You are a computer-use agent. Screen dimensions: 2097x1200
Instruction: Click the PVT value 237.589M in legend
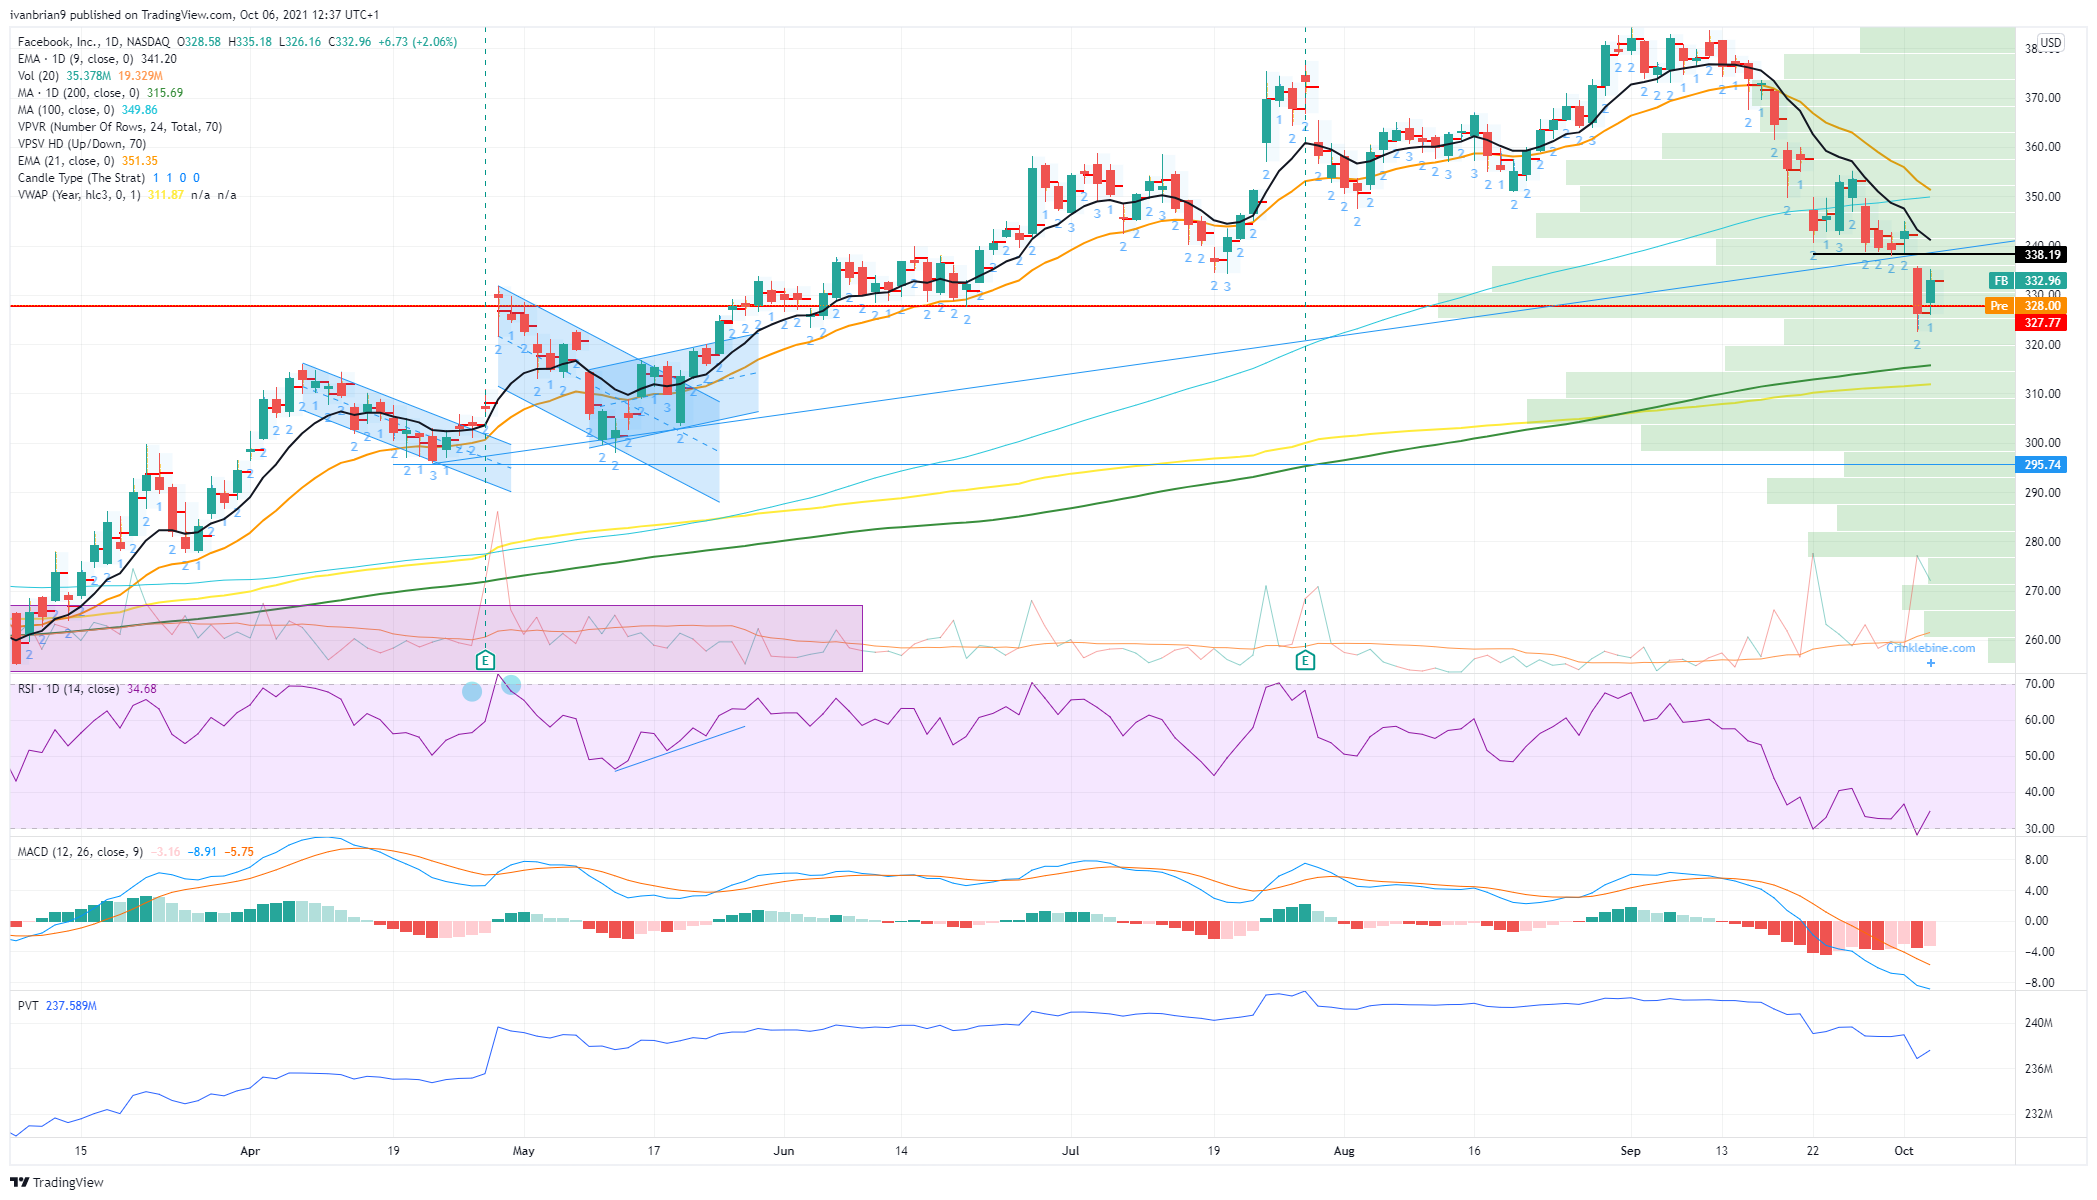click(x=71, y=1006)
